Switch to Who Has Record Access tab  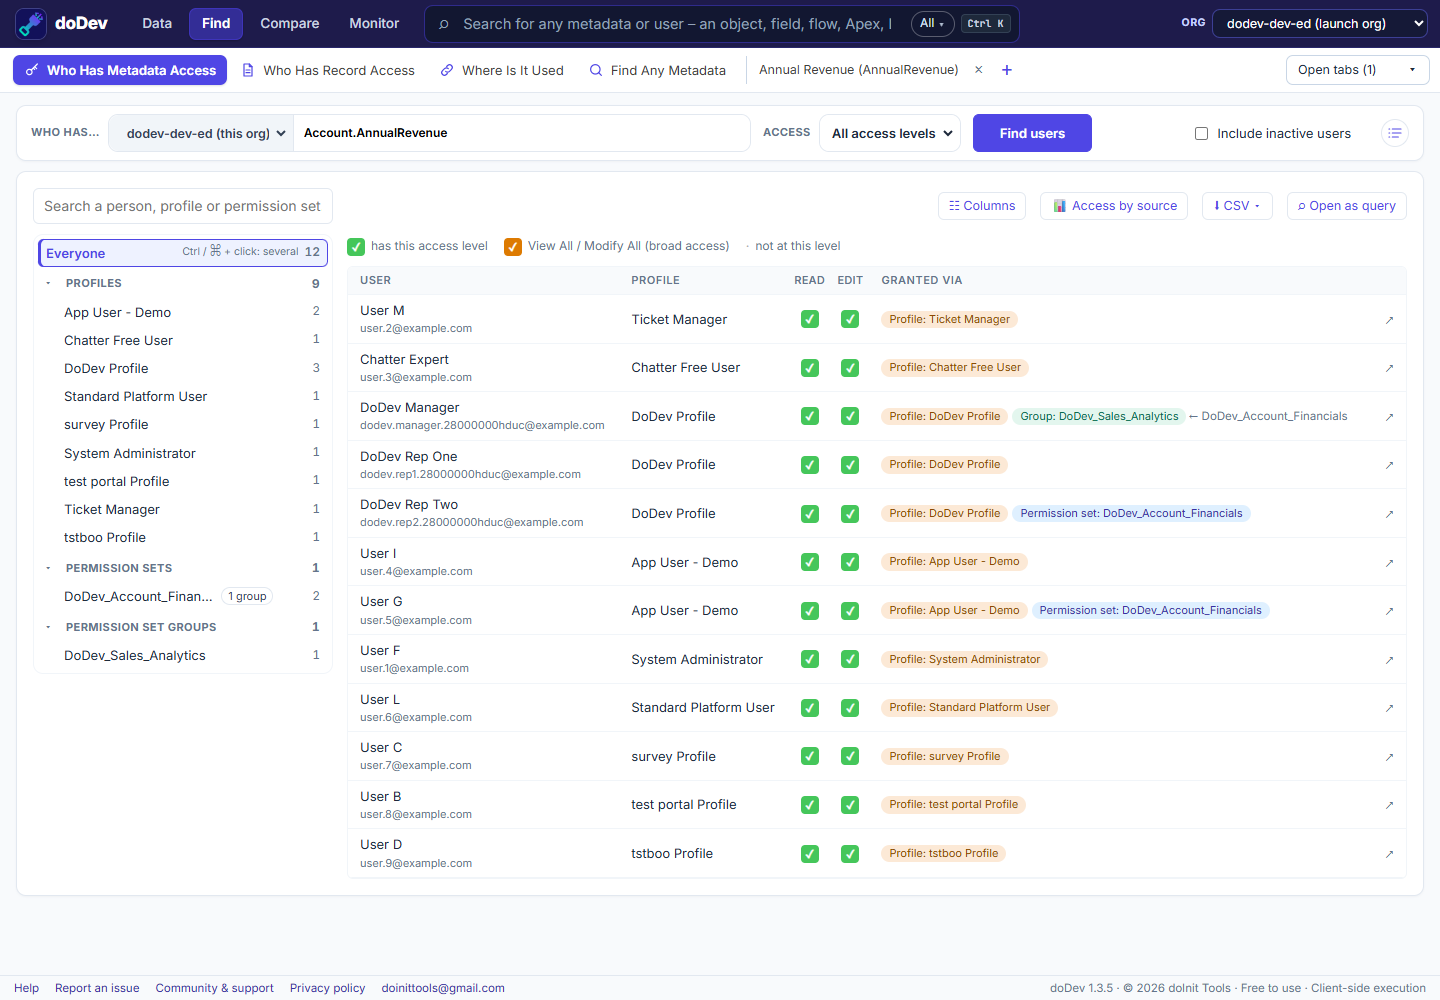329,70
